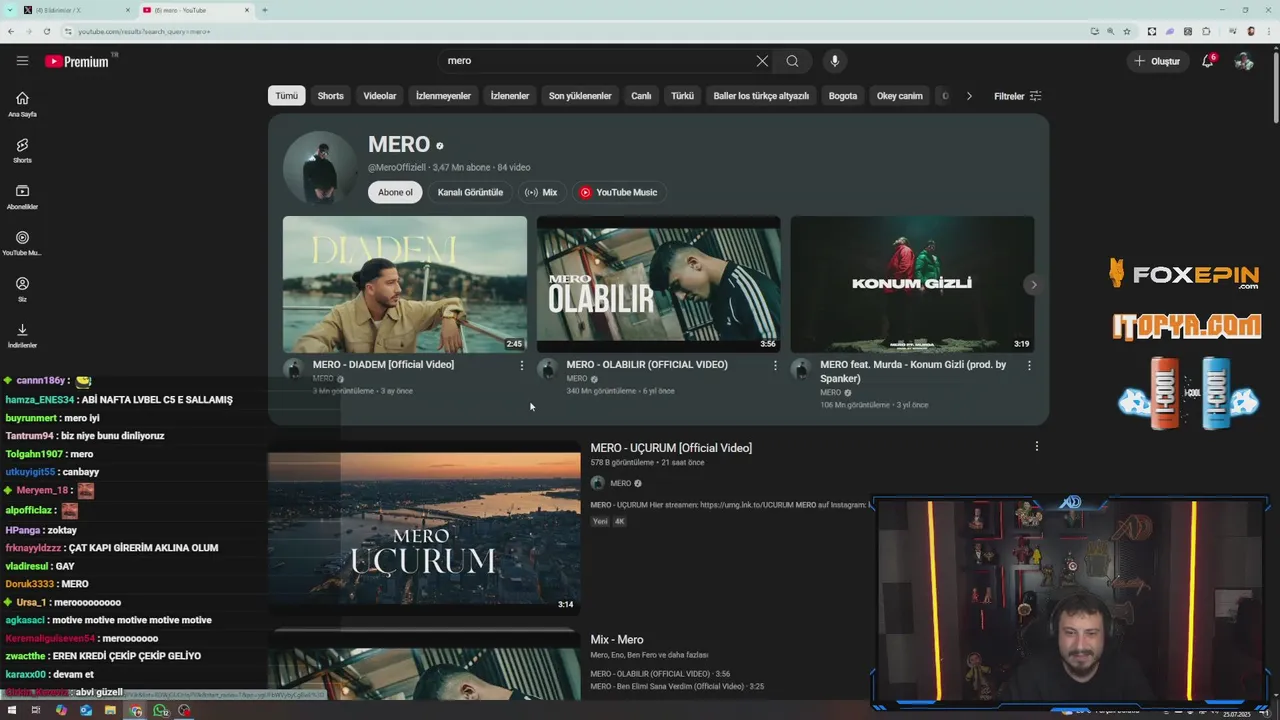
Task: Open MERO channel avatar picture
Action: coord(320,168)
